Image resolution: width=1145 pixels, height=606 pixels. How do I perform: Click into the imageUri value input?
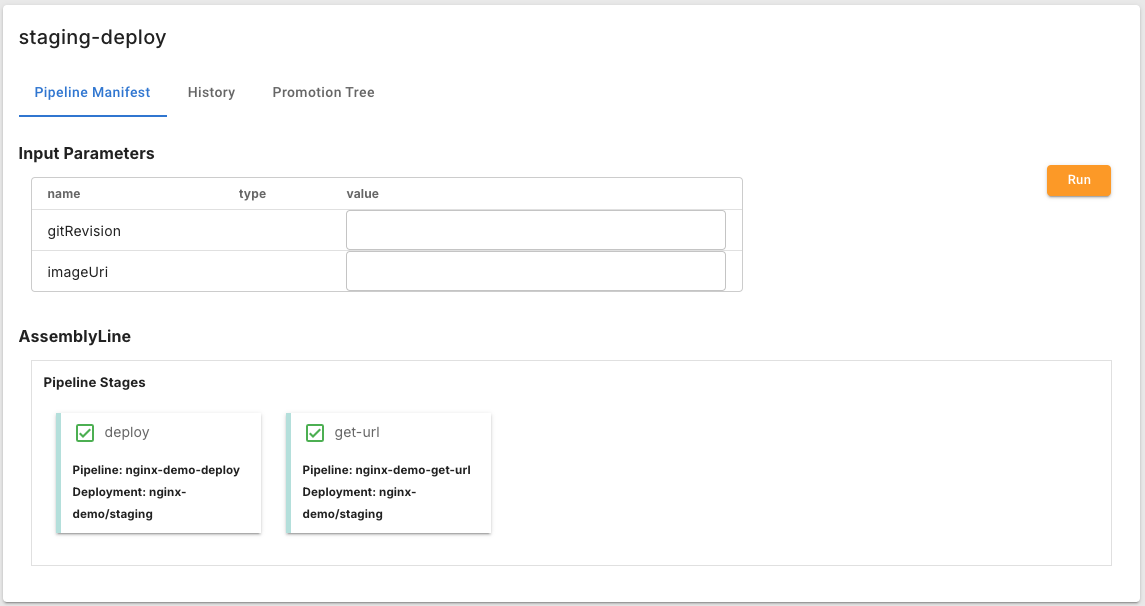535,271
